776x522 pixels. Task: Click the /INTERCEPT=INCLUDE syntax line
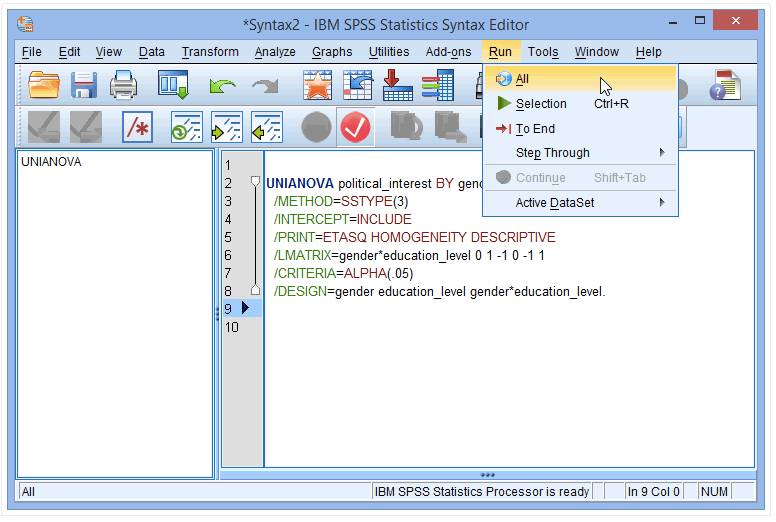pyautogui.click(x=342, y=219)
